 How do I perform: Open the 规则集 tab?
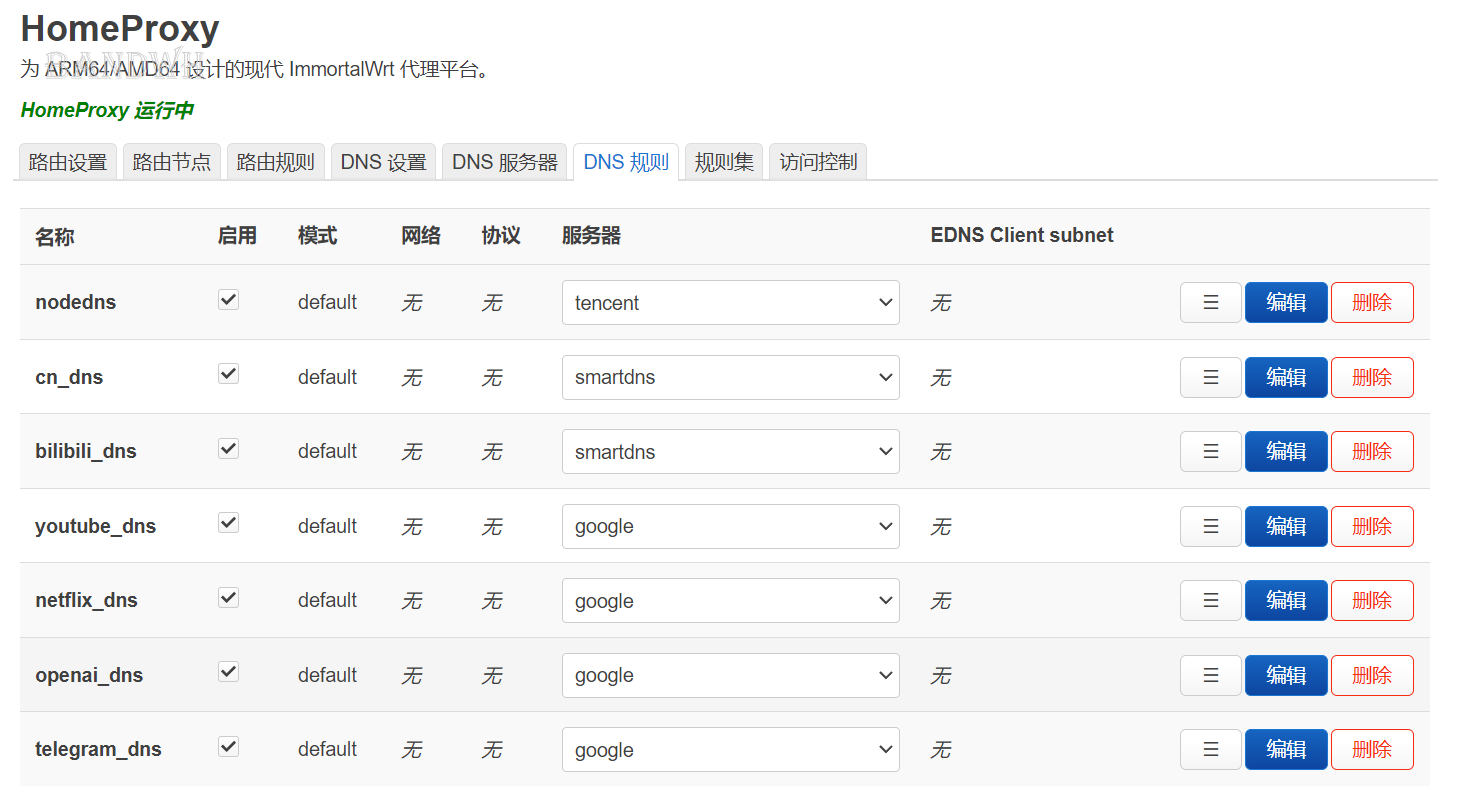tap(724, 162)
